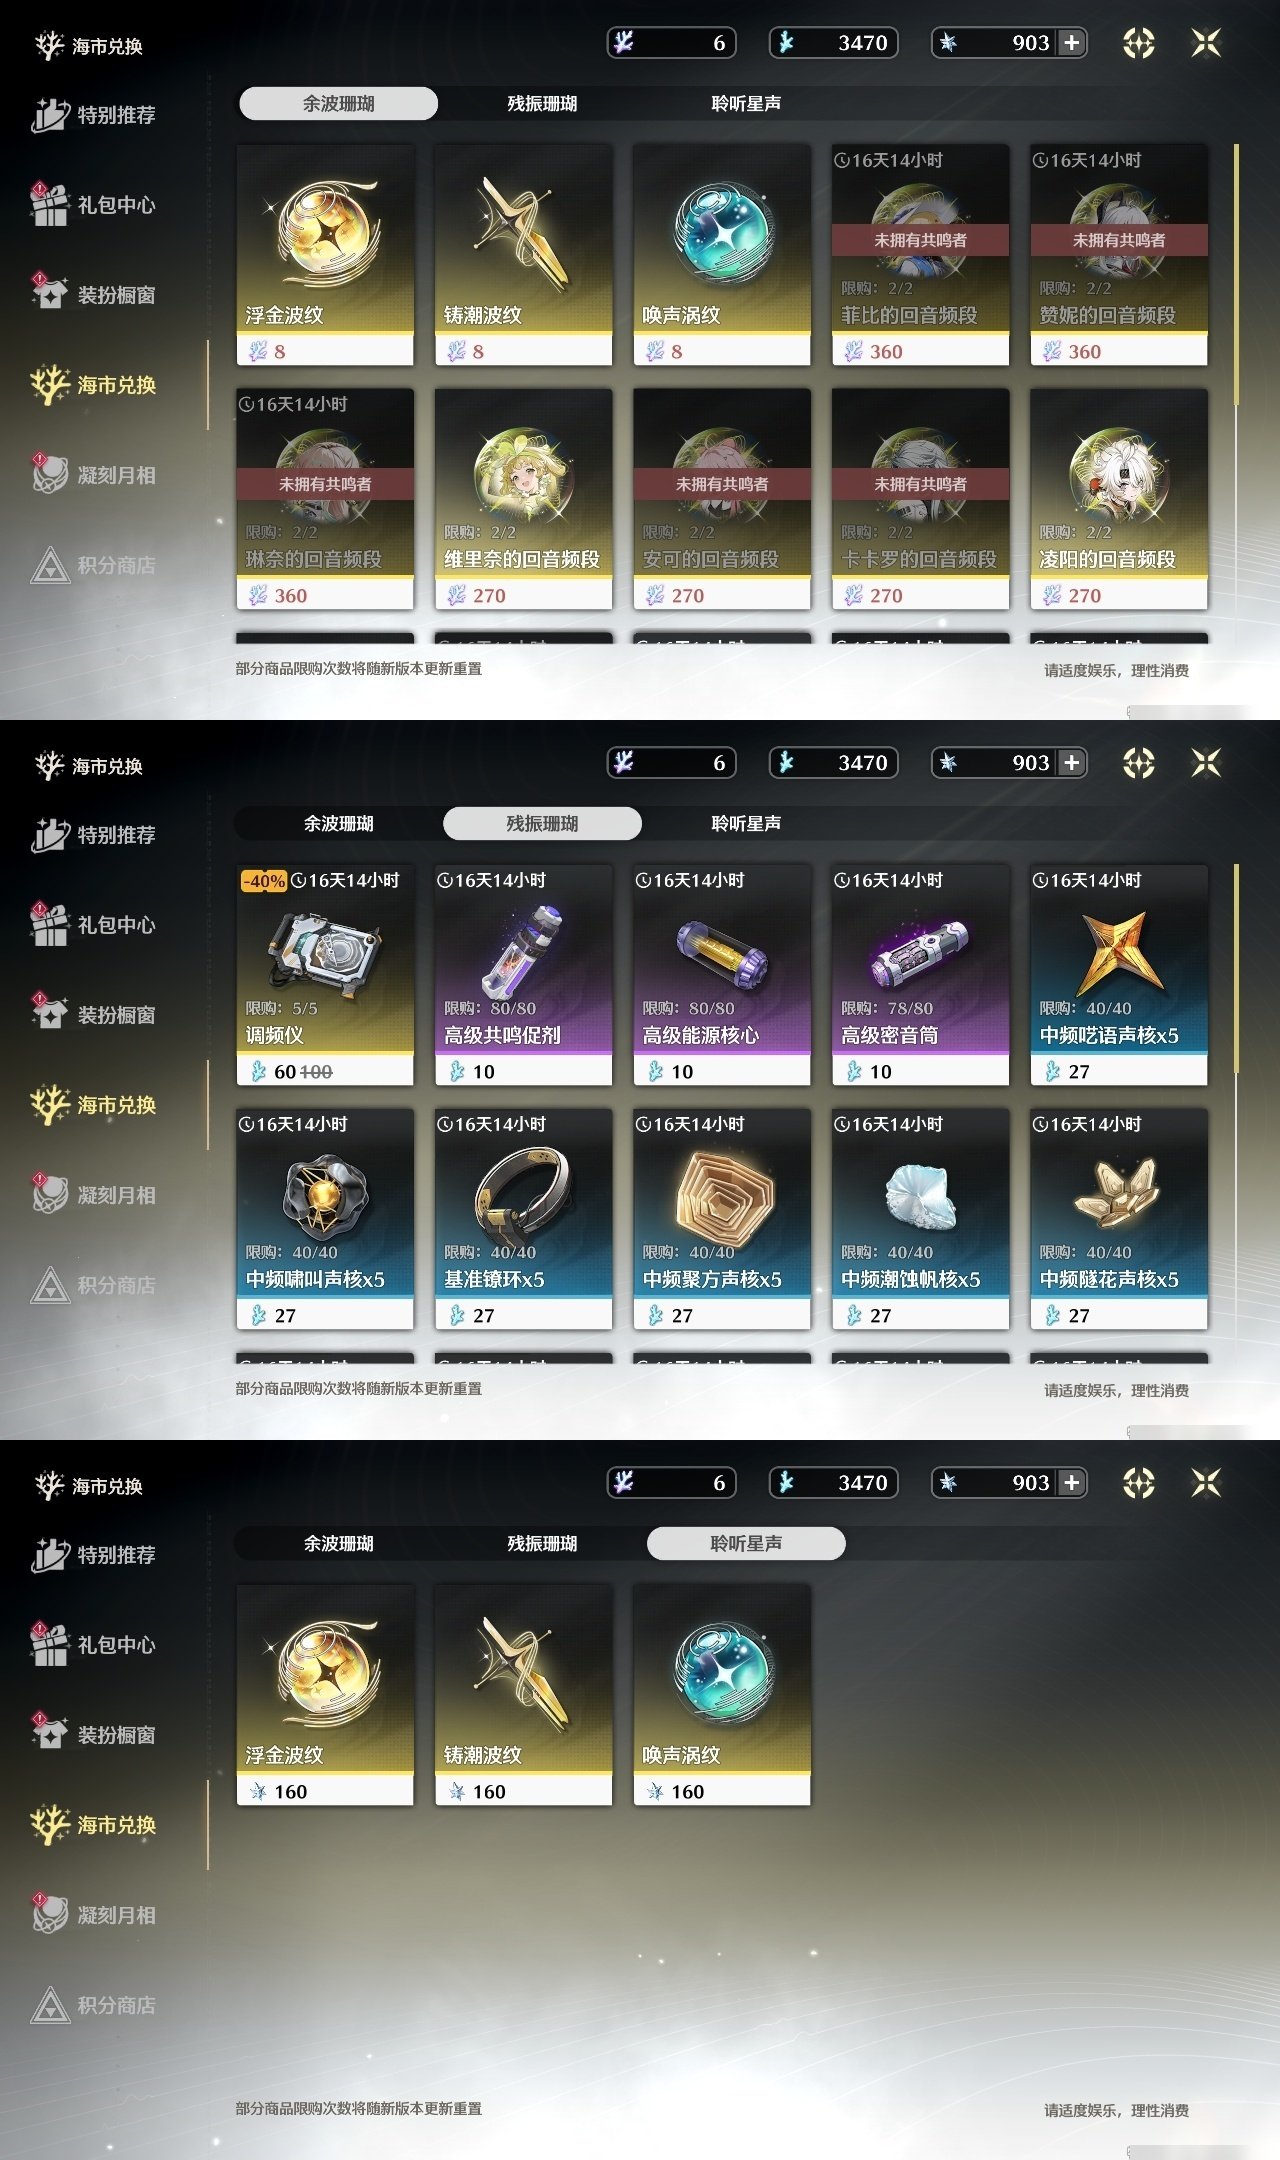Pick the 中频聚方声核x5 item
1280x2160 pixels.
tap(722, 1219)
